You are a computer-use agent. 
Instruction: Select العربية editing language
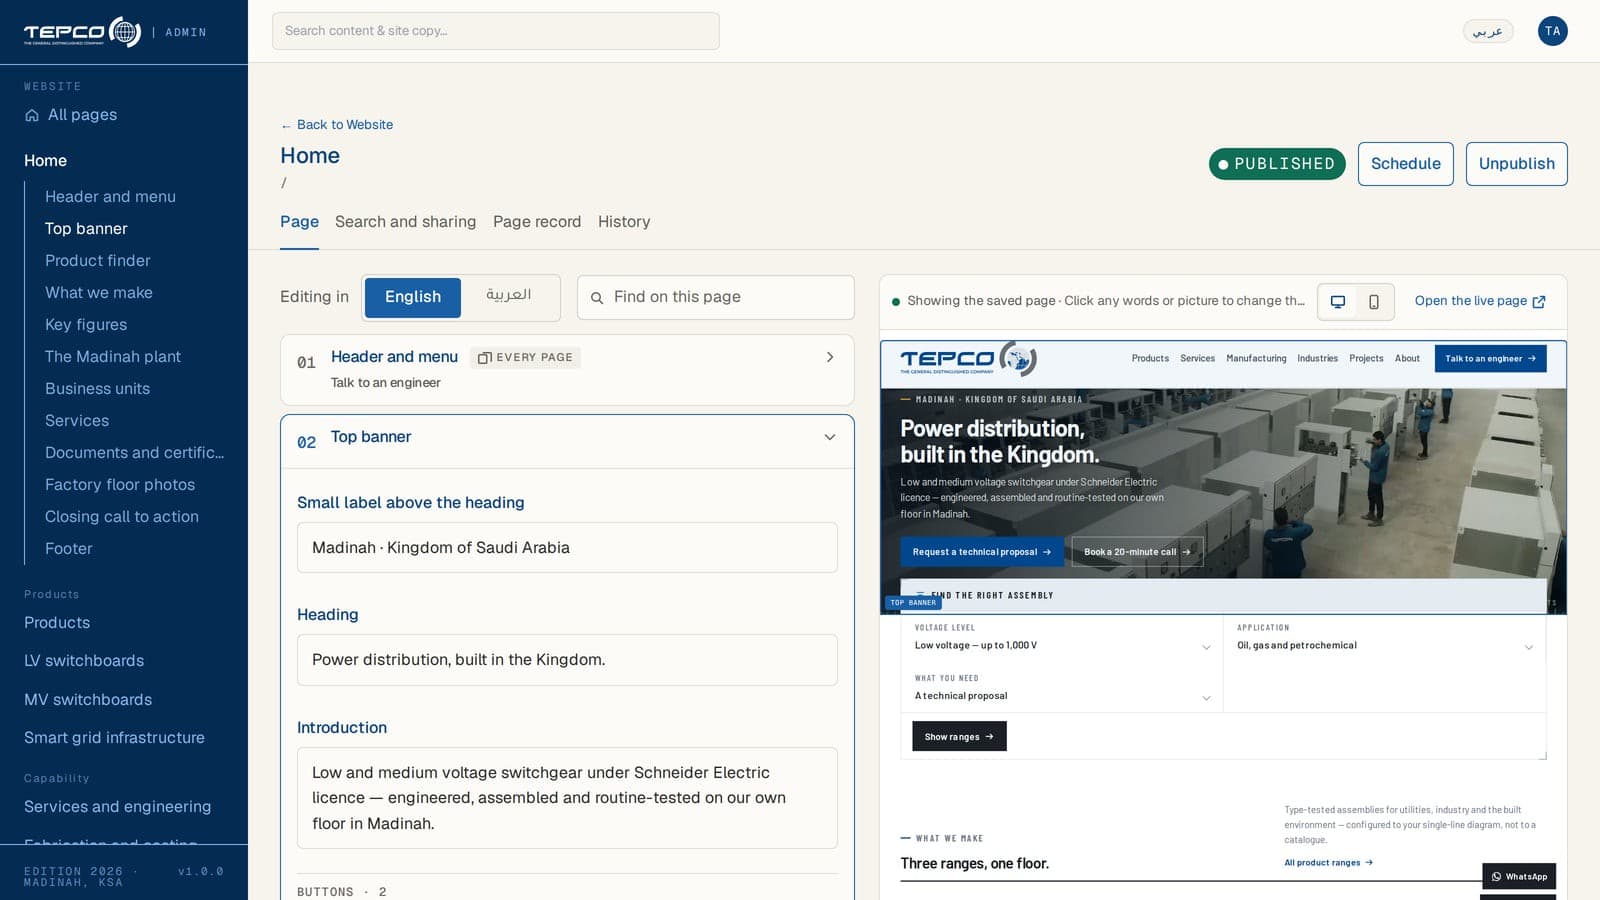click(509, 295)
